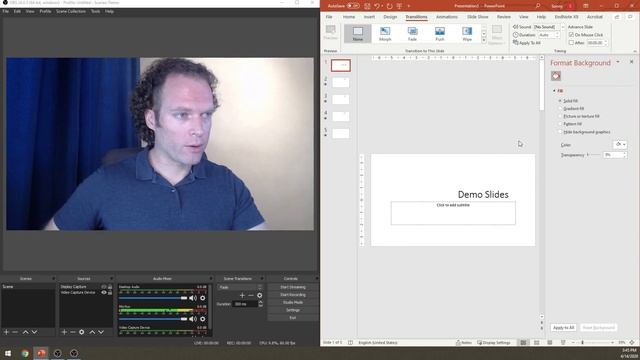Mute the Mic/Aux speaker icon in OBS
Image resolution: width=640 pixels, height=360 pixels.
(x=193, y=319)
